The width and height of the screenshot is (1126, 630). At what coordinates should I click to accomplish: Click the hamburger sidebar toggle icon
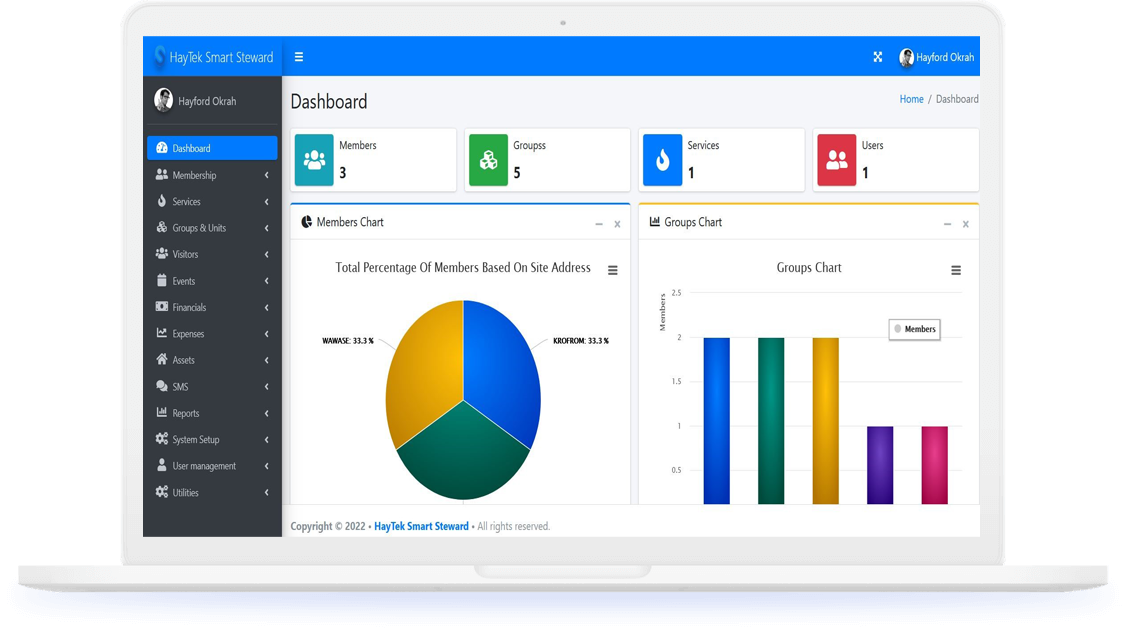point(298,57)
